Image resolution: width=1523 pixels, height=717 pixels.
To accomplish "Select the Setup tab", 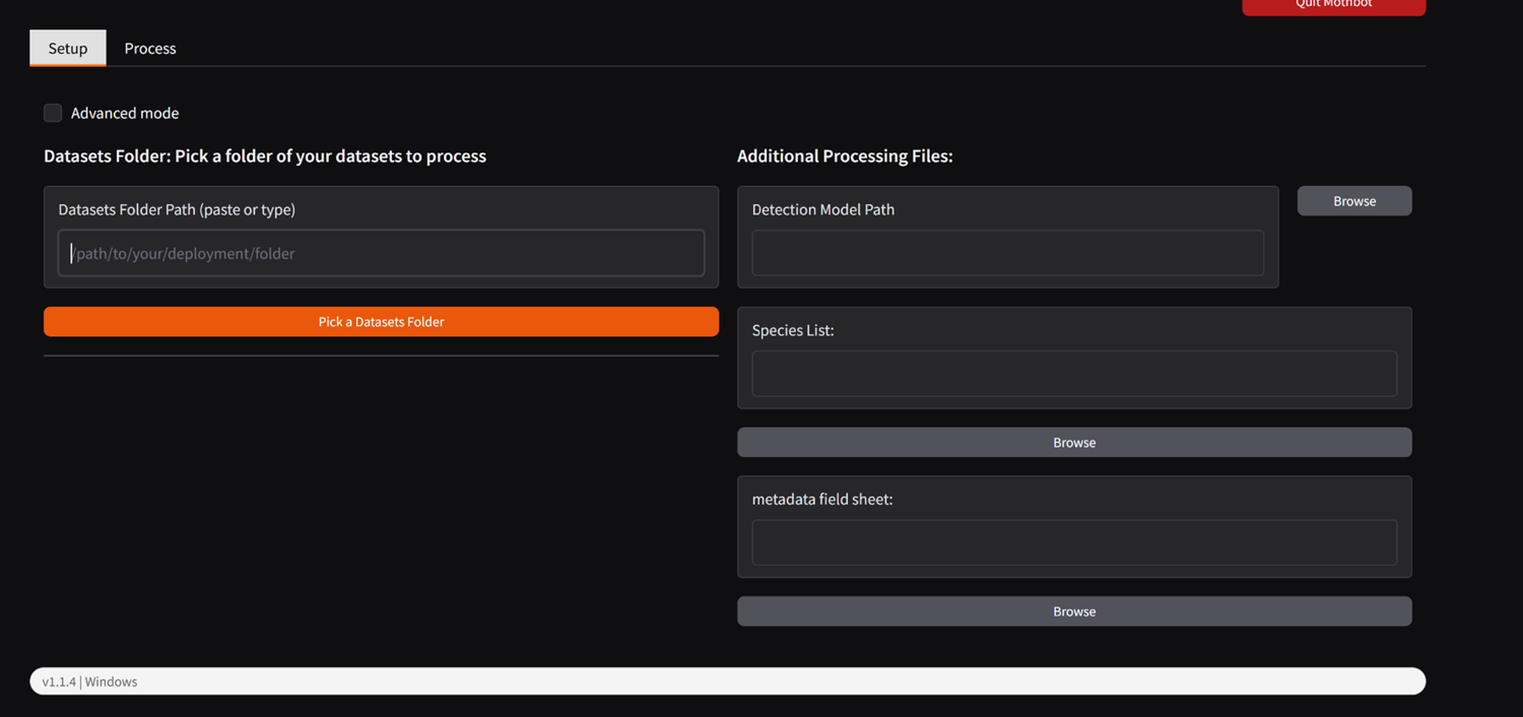I will (x=68, y=48).
